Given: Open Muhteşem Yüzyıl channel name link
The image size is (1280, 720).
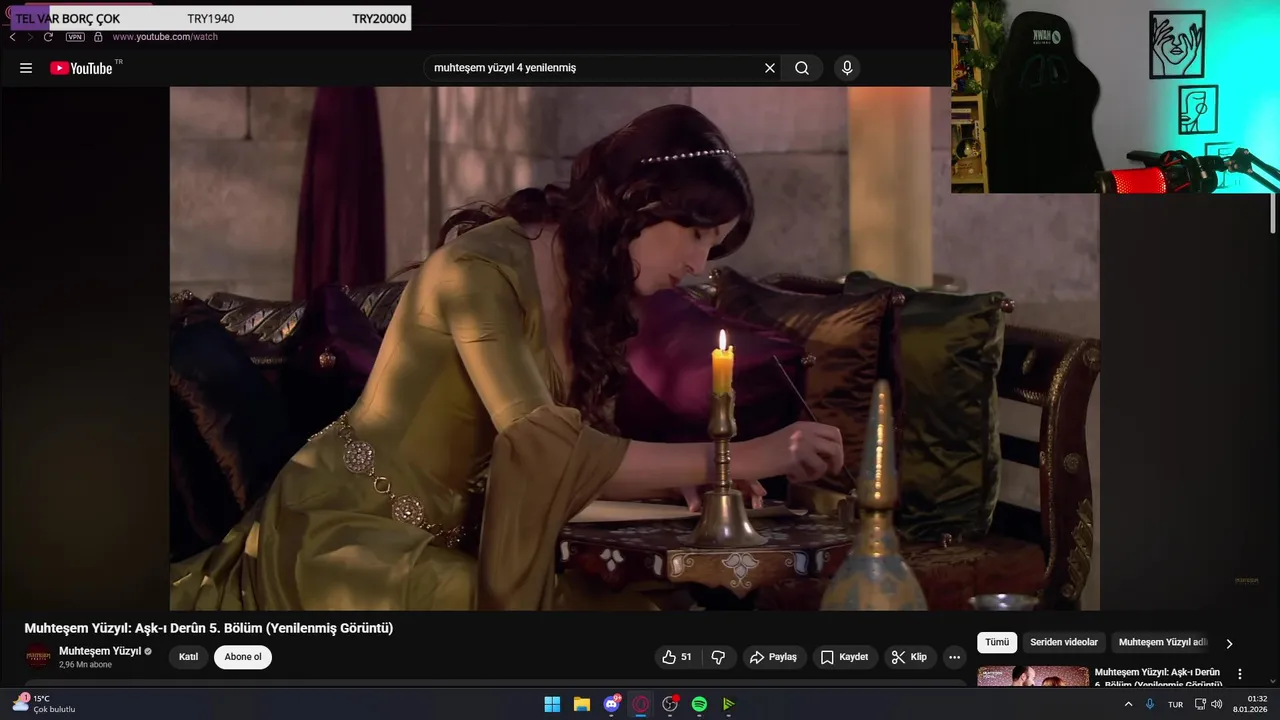Looking at the screenshot, I should point(100,651).
